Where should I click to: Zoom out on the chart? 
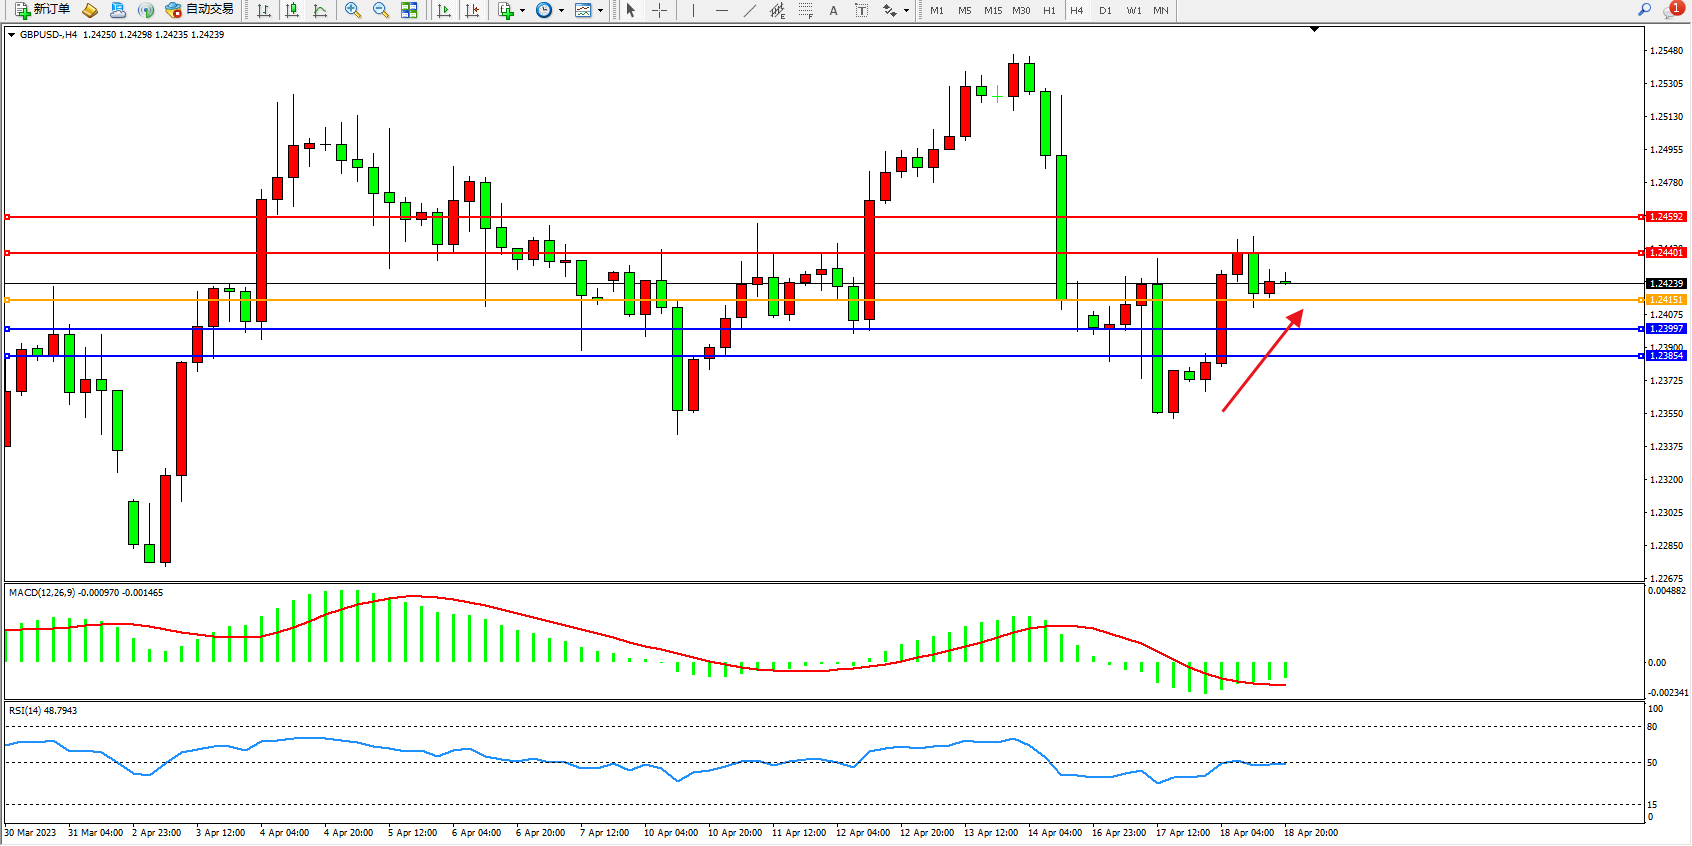381,10
